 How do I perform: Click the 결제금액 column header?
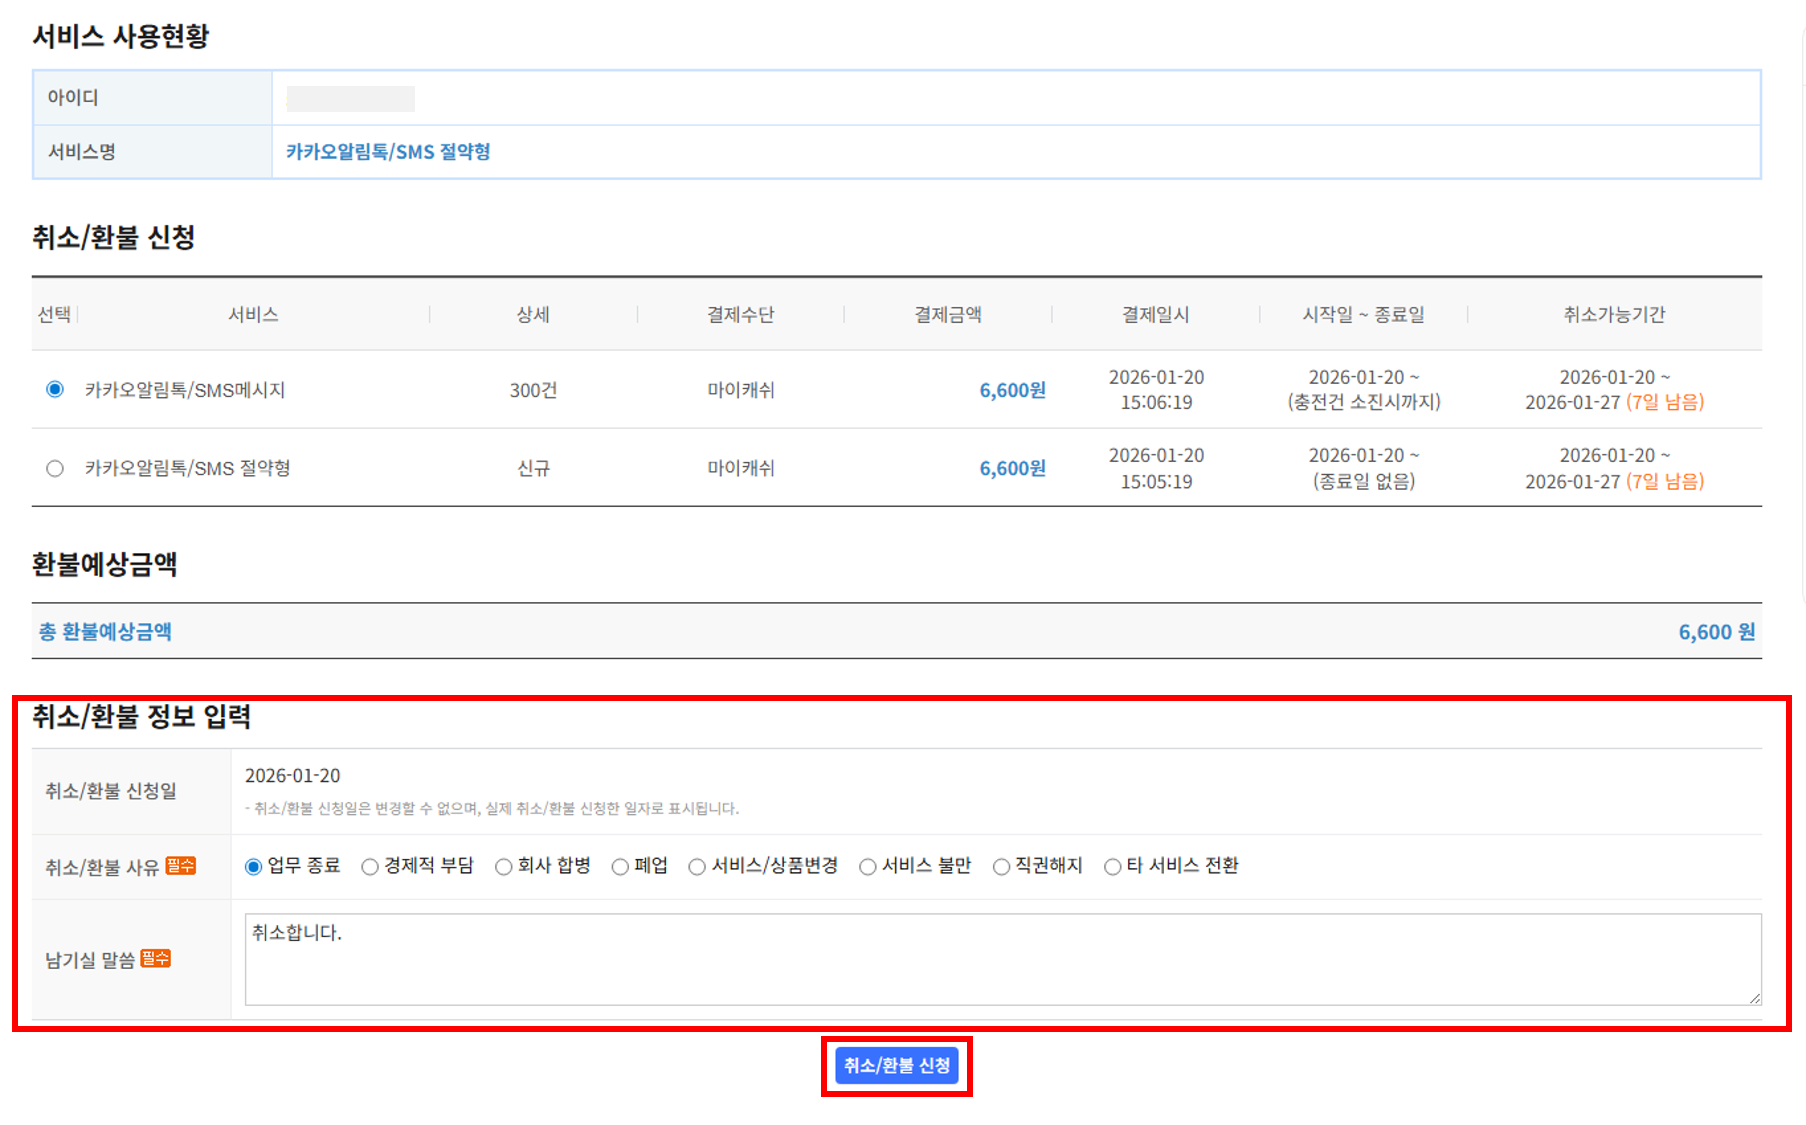point(947,314)
